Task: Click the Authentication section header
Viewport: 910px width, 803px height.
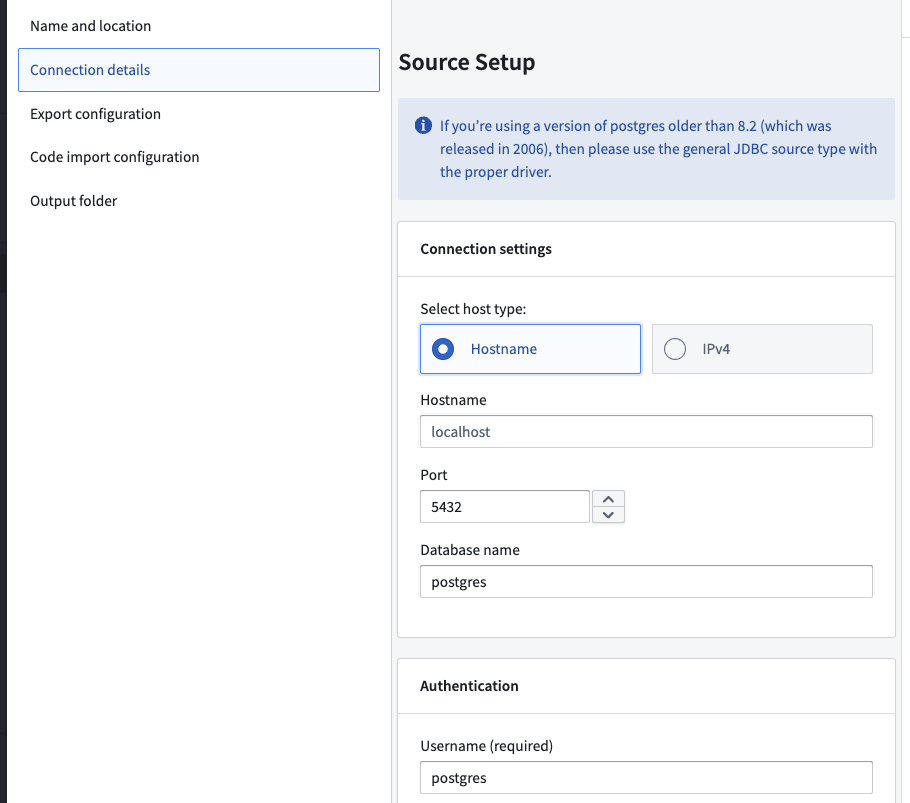Action: (x=469, y=686)
